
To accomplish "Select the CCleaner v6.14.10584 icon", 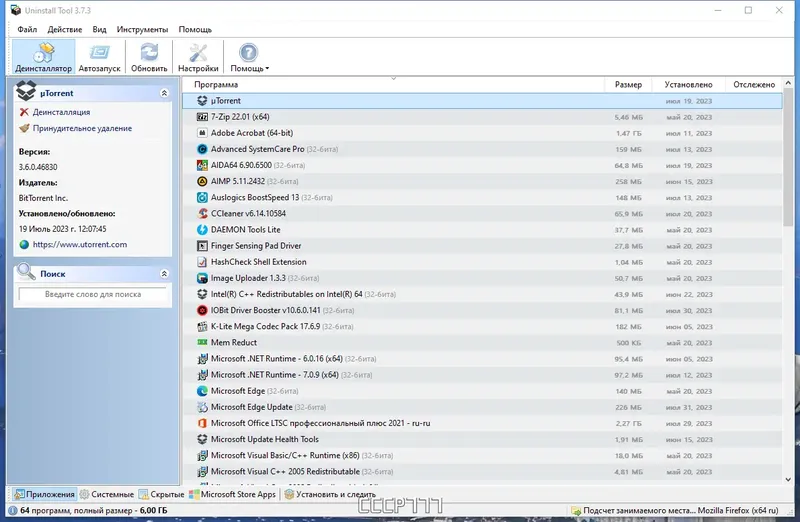I will (202, 214).
